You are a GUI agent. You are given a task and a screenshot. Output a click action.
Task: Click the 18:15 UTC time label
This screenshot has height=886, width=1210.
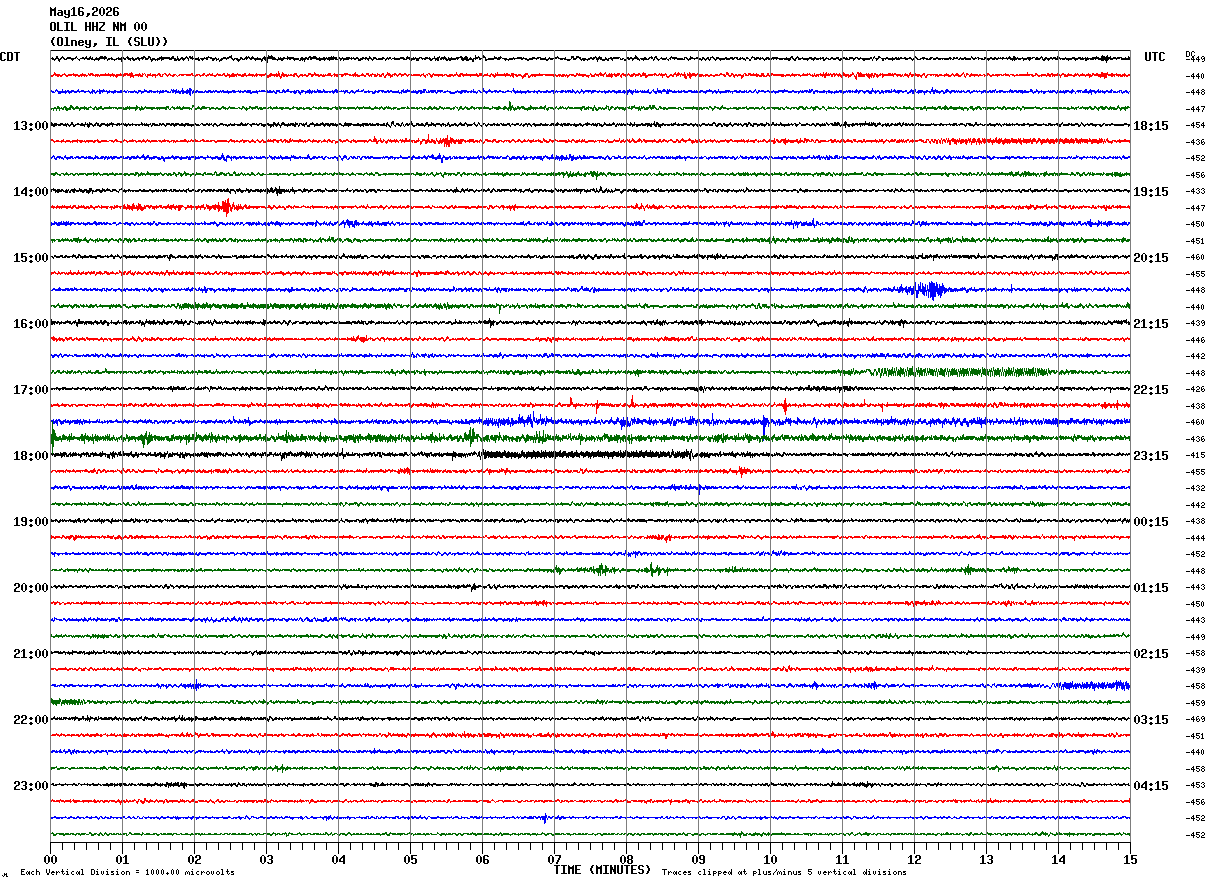click(x=1151, y=126)
